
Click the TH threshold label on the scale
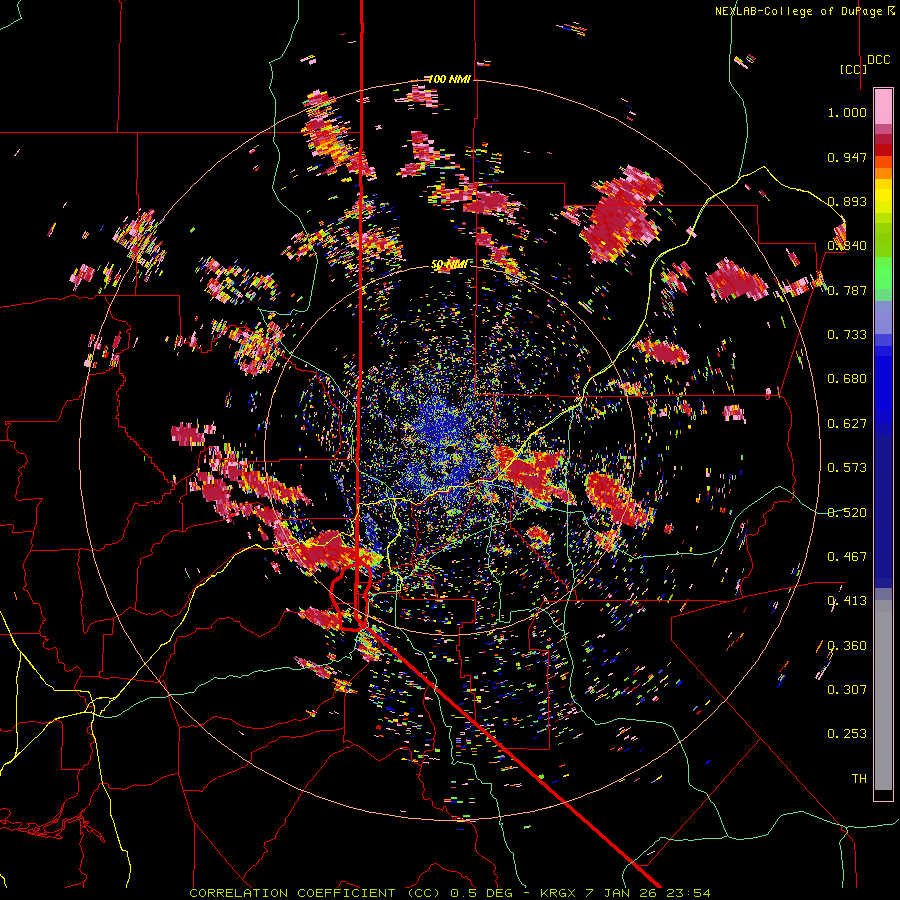(x=859, y=779)
